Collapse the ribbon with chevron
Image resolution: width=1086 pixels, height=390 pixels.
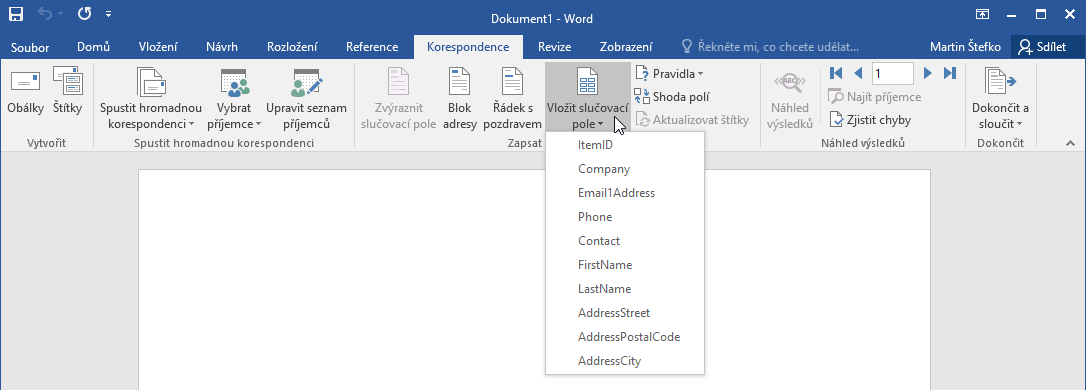1071,143
